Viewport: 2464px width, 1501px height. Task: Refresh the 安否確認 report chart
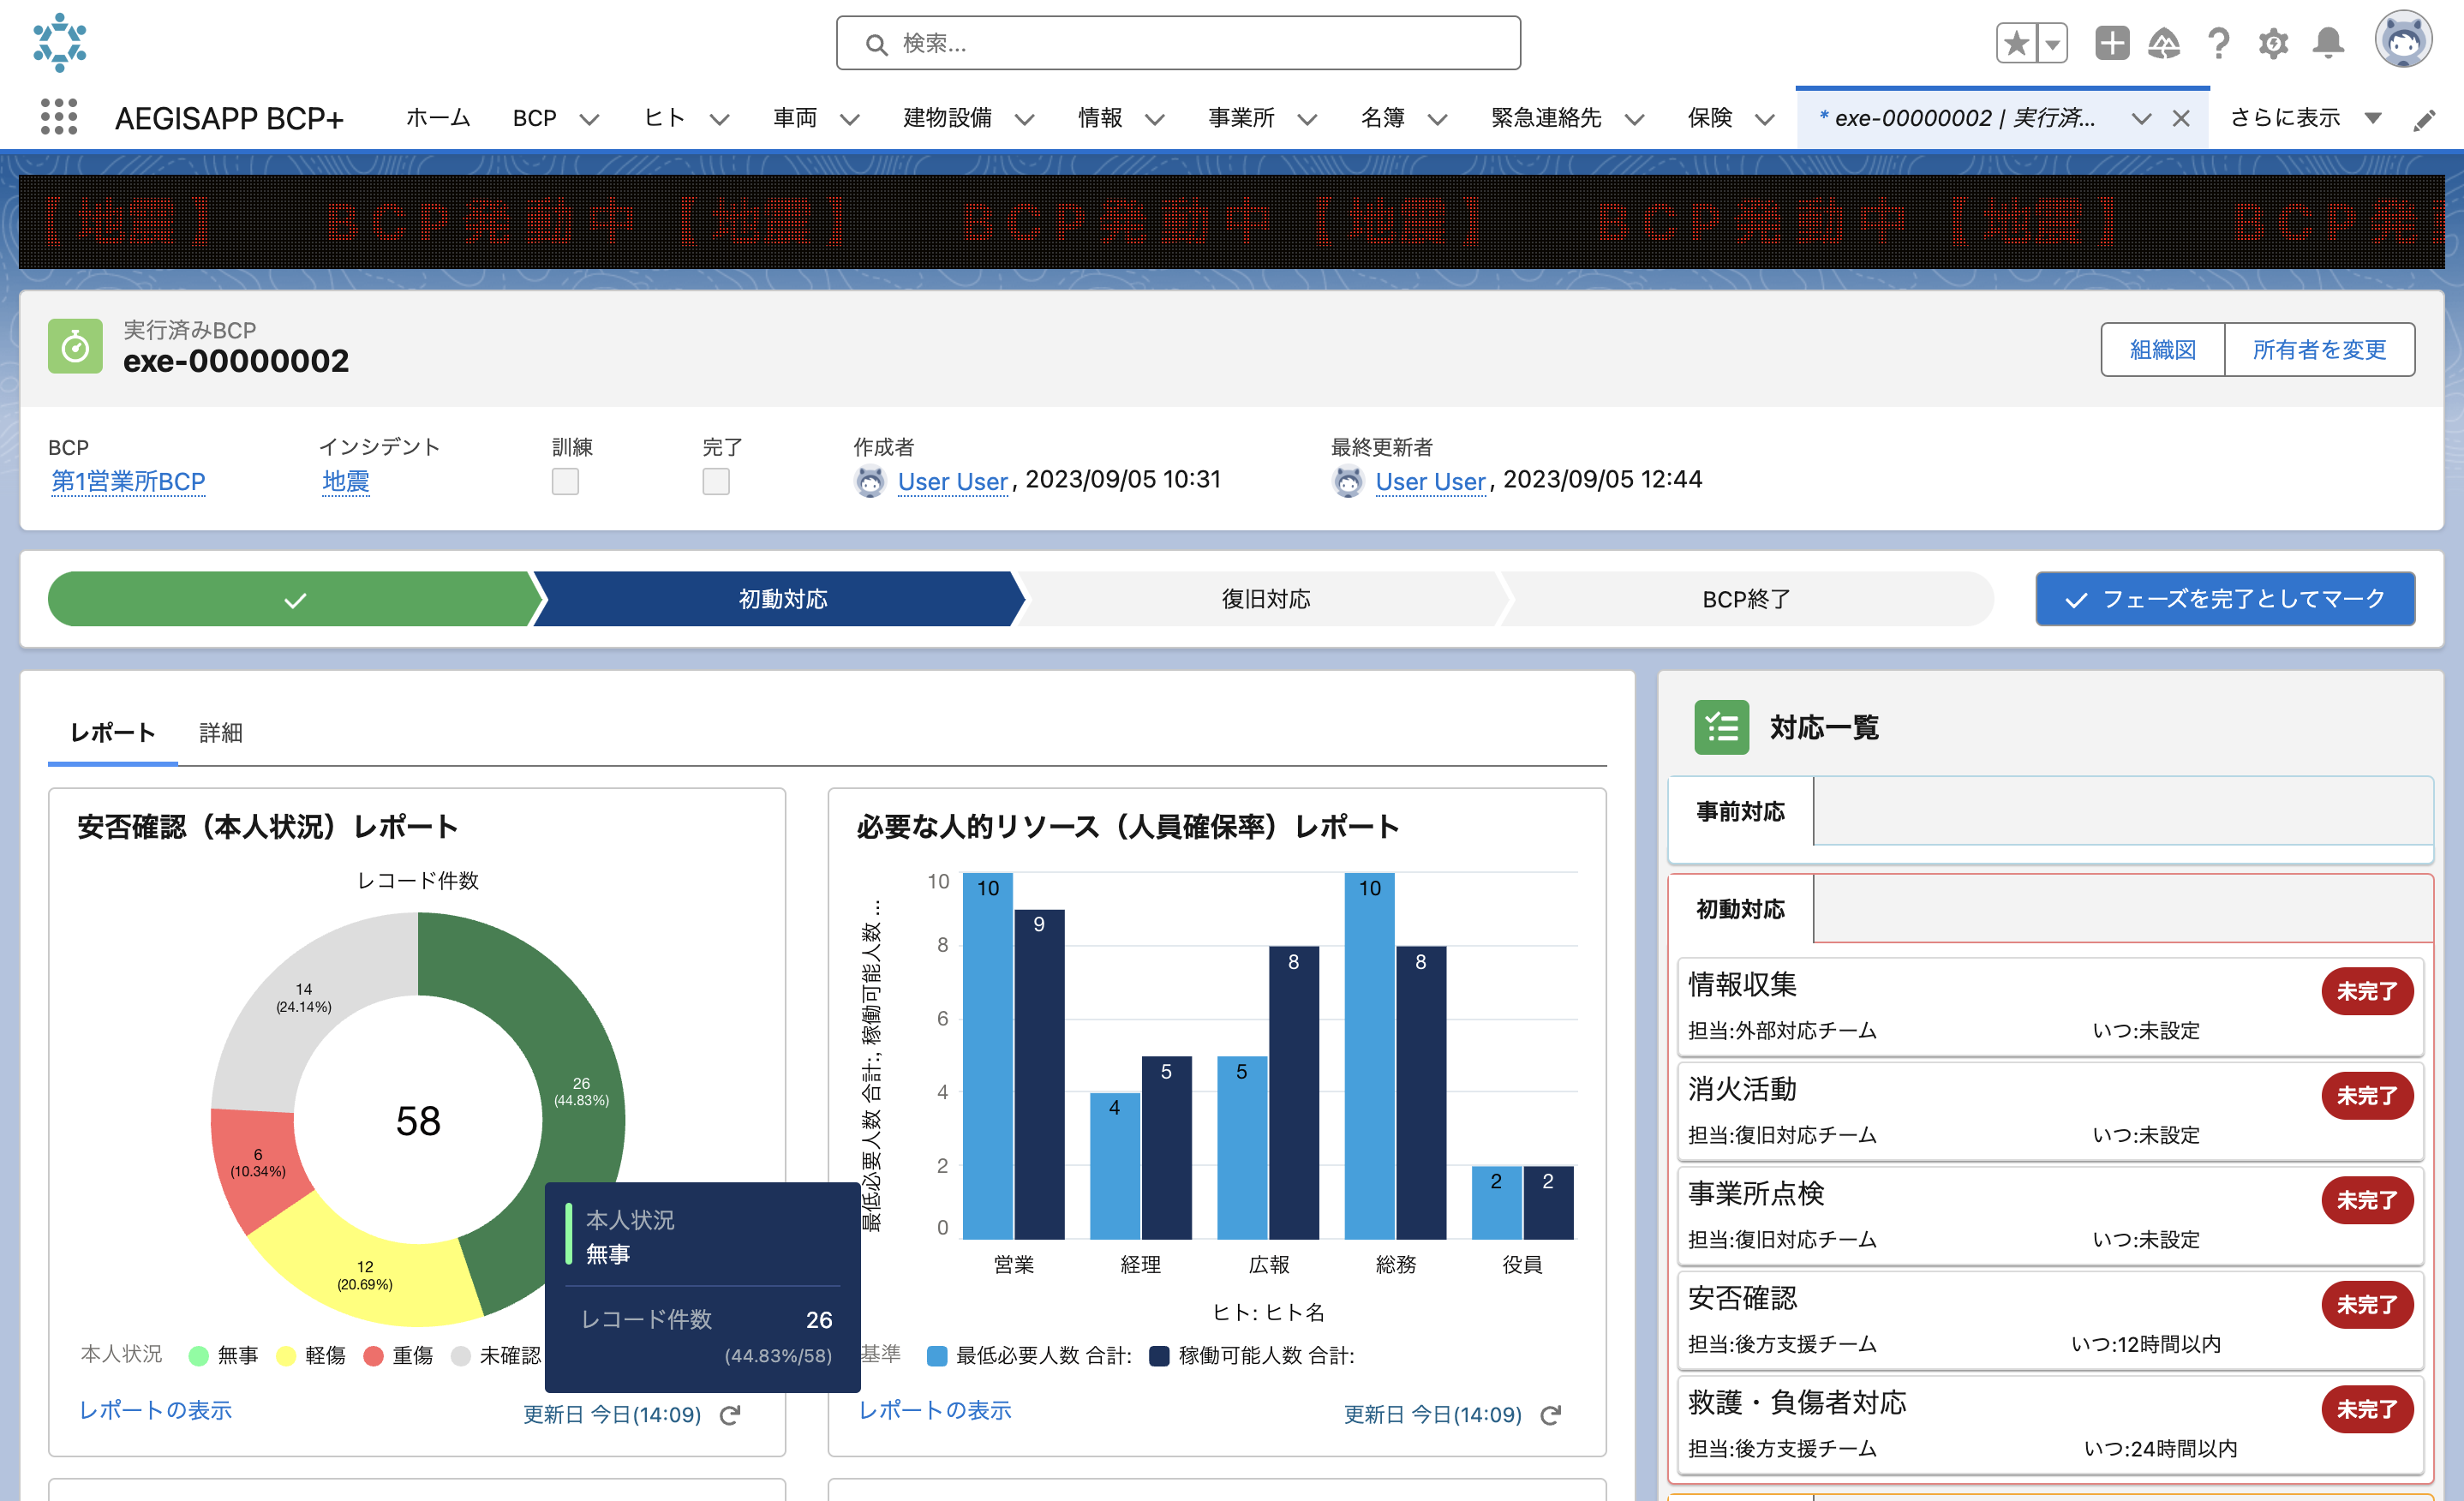[731, 1414]
